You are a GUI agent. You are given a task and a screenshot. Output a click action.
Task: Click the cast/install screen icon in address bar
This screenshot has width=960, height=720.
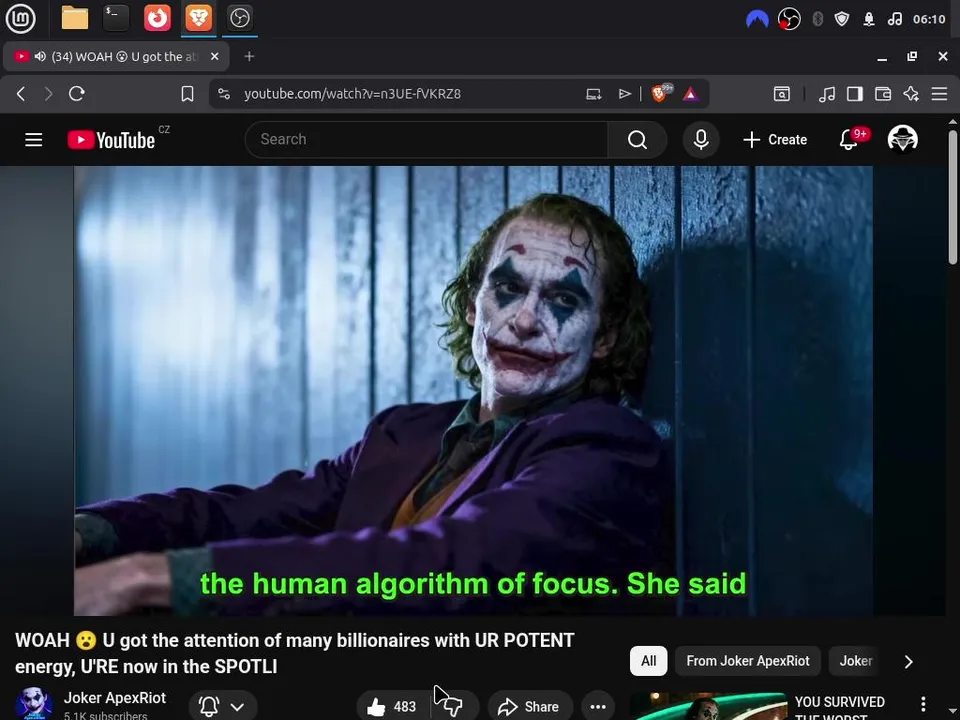pos(593,94)
